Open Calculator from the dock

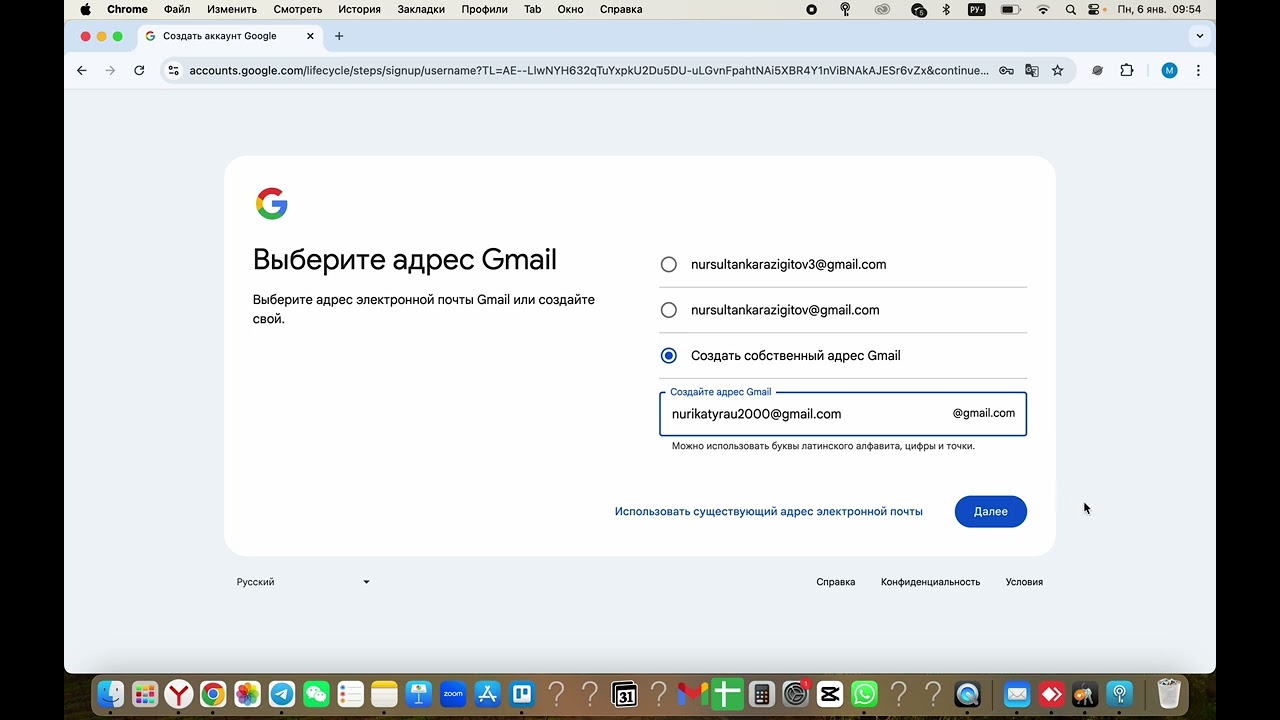[761, 693]
